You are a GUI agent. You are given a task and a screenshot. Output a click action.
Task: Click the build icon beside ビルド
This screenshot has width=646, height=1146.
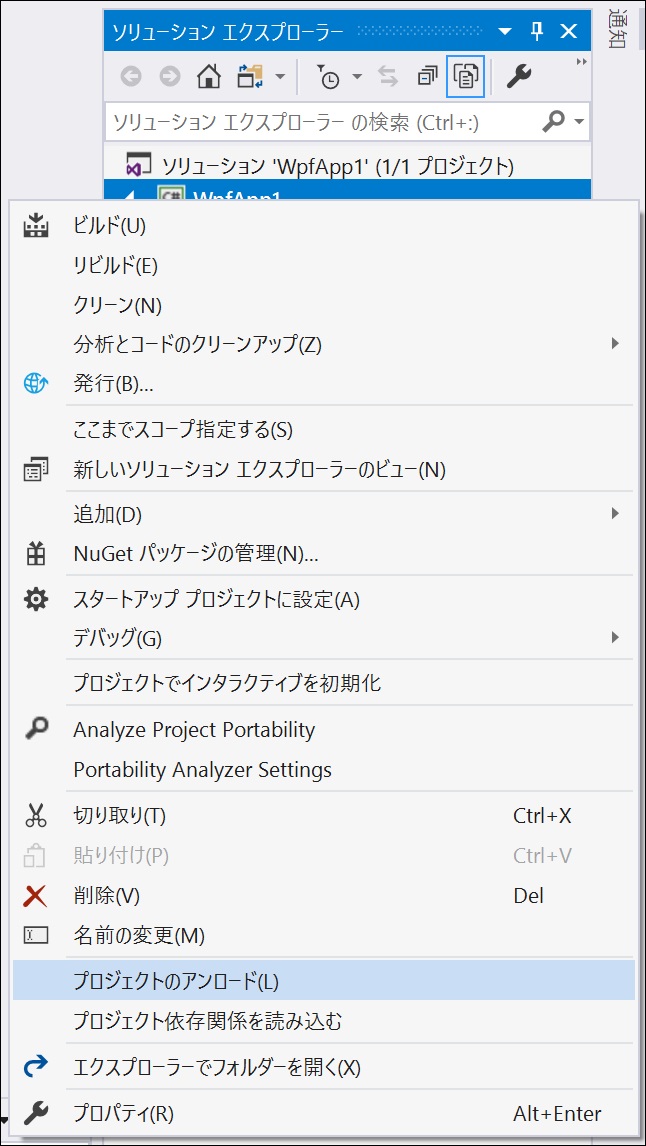(x=36, y=226)
